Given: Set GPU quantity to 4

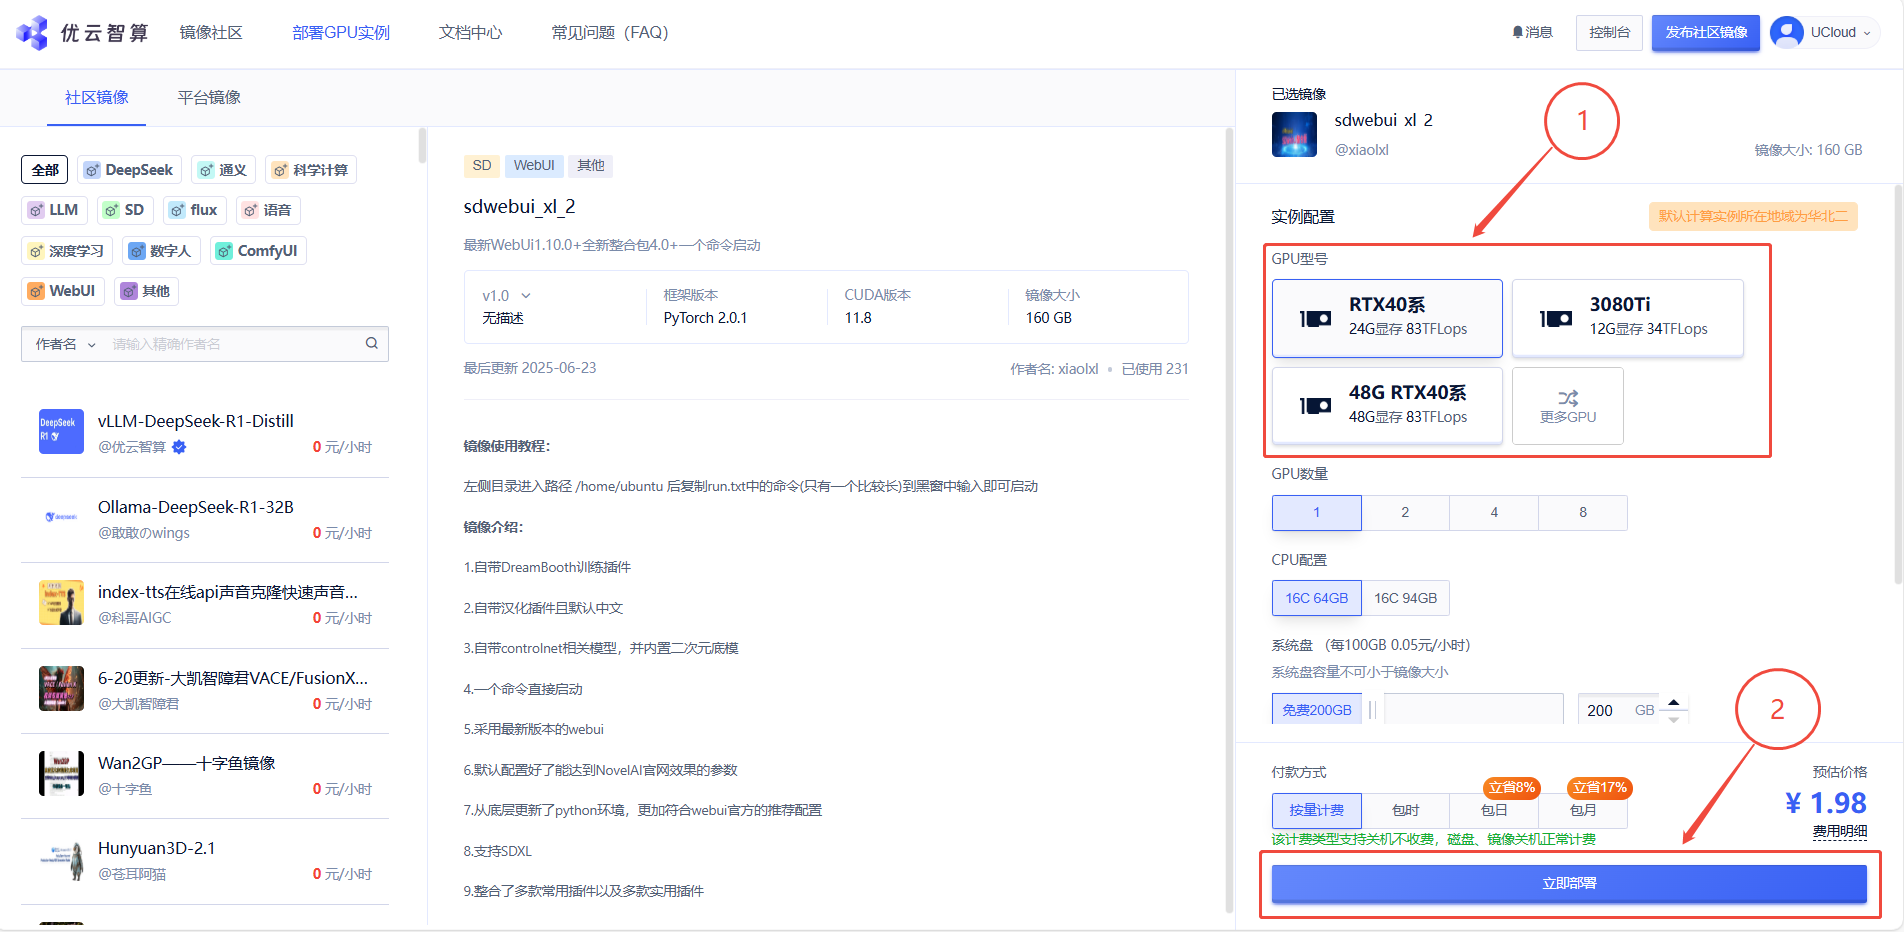Looking at the screenshot, I should (1494, 513).
